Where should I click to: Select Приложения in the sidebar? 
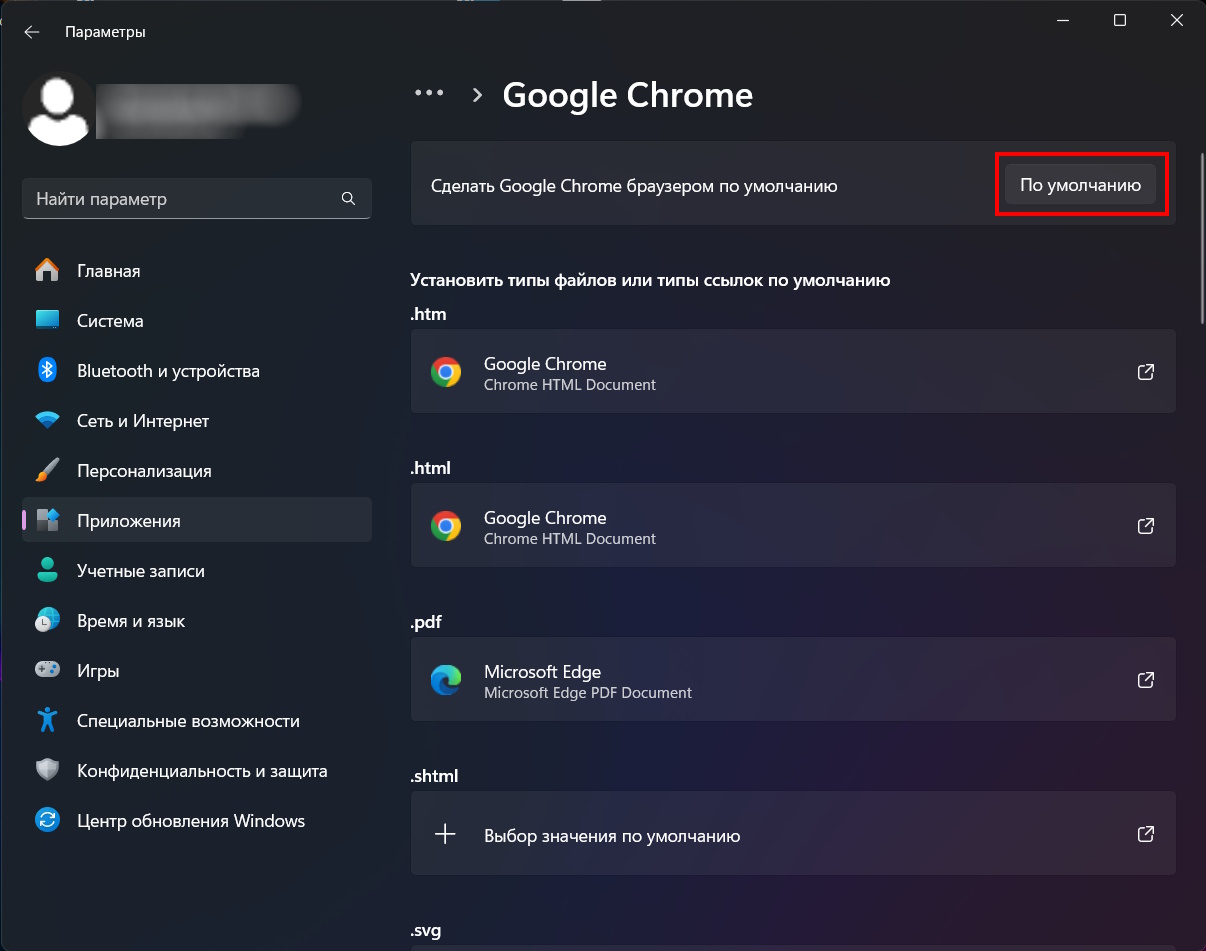(197, 521)
